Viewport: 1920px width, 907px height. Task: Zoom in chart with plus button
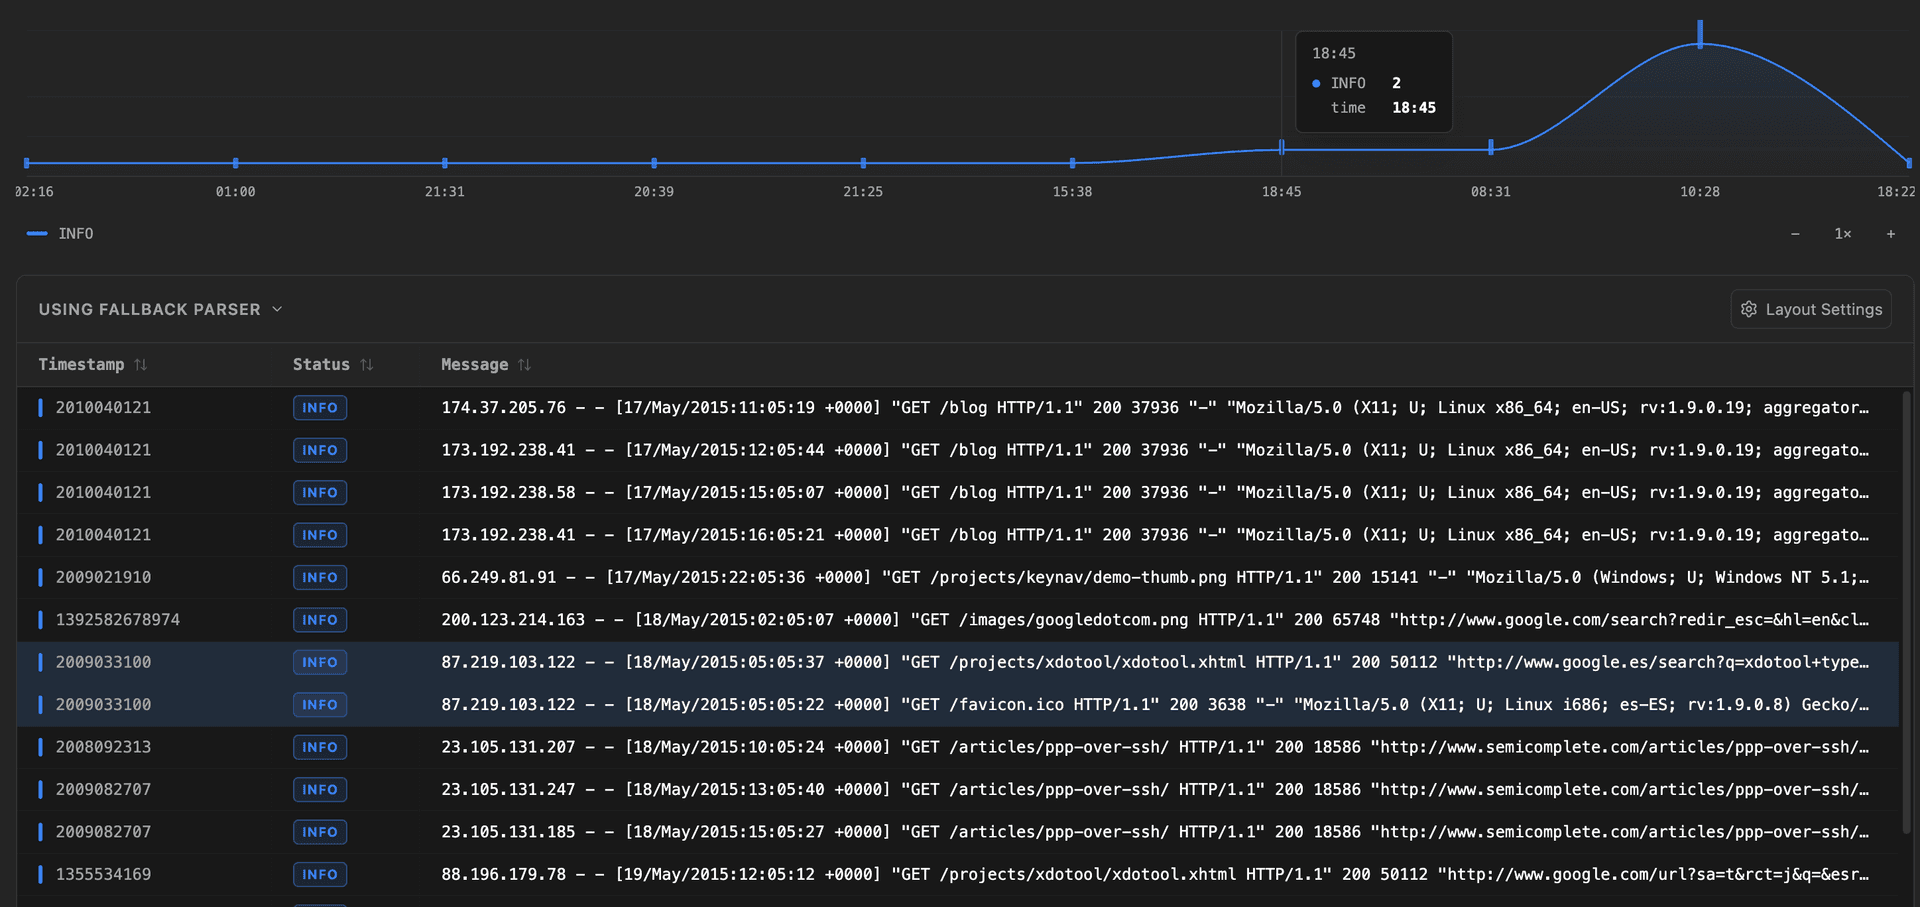1890,233
